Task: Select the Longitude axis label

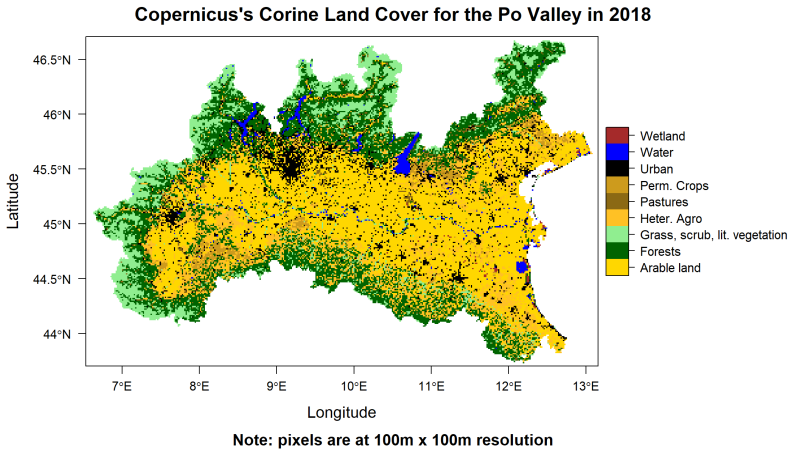Action: coord(341,413)
